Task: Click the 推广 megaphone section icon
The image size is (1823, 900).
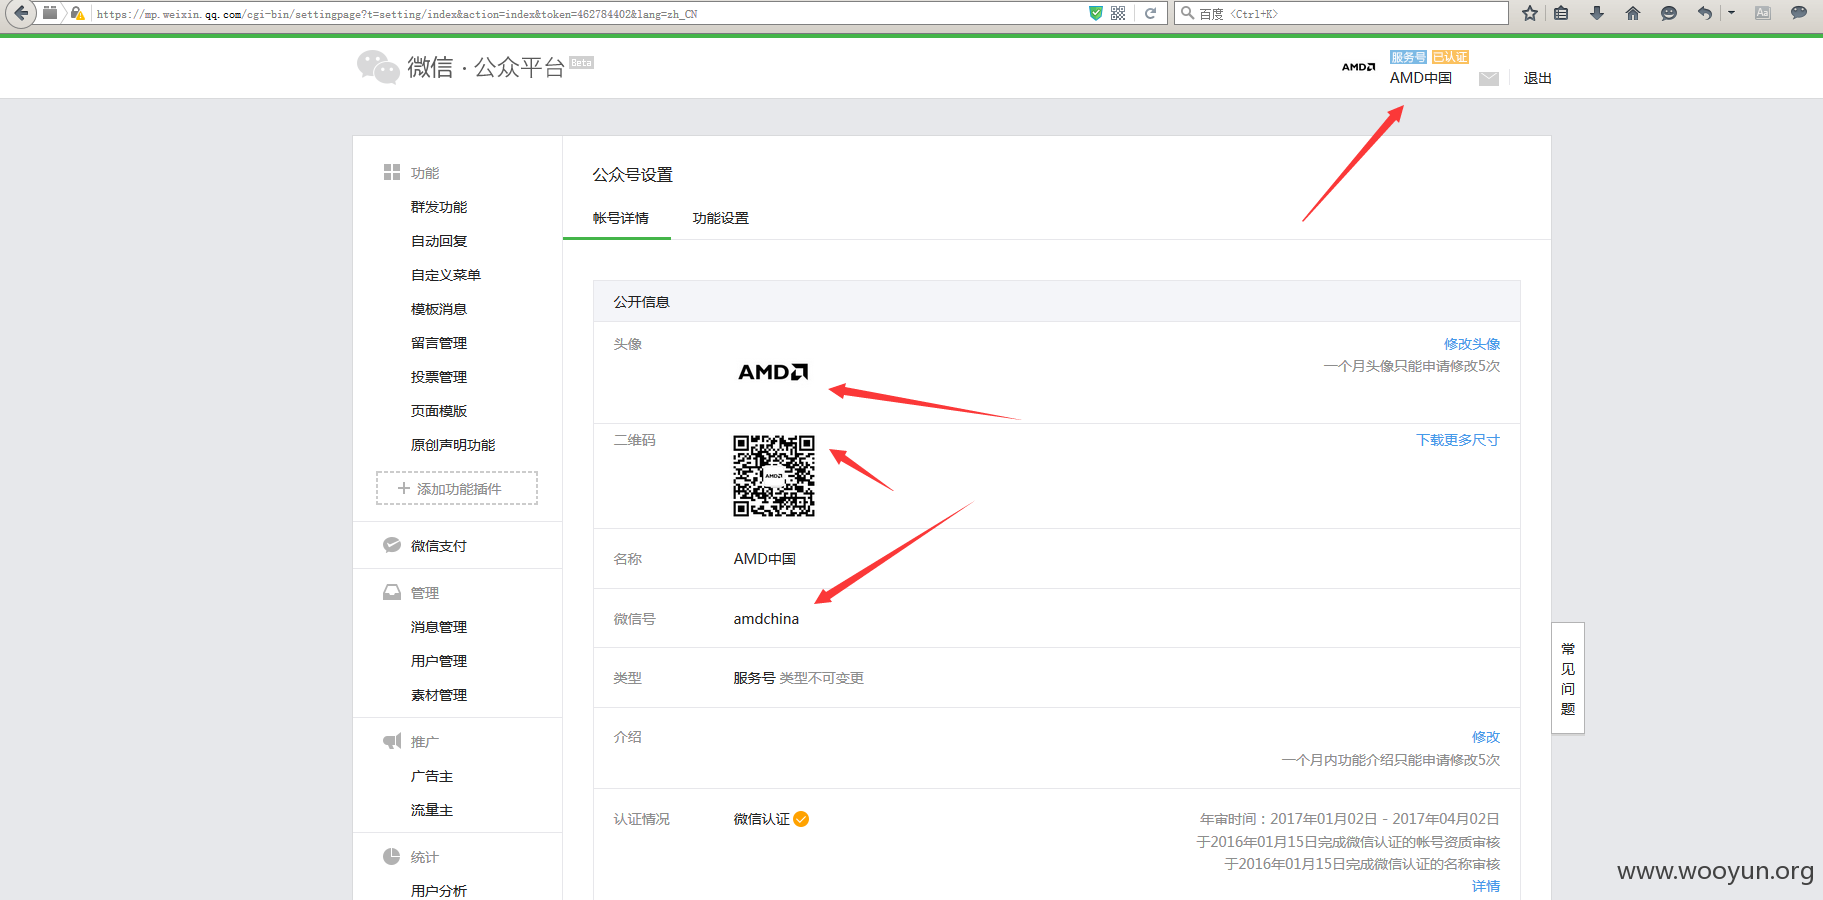Action: click(392, 741)
